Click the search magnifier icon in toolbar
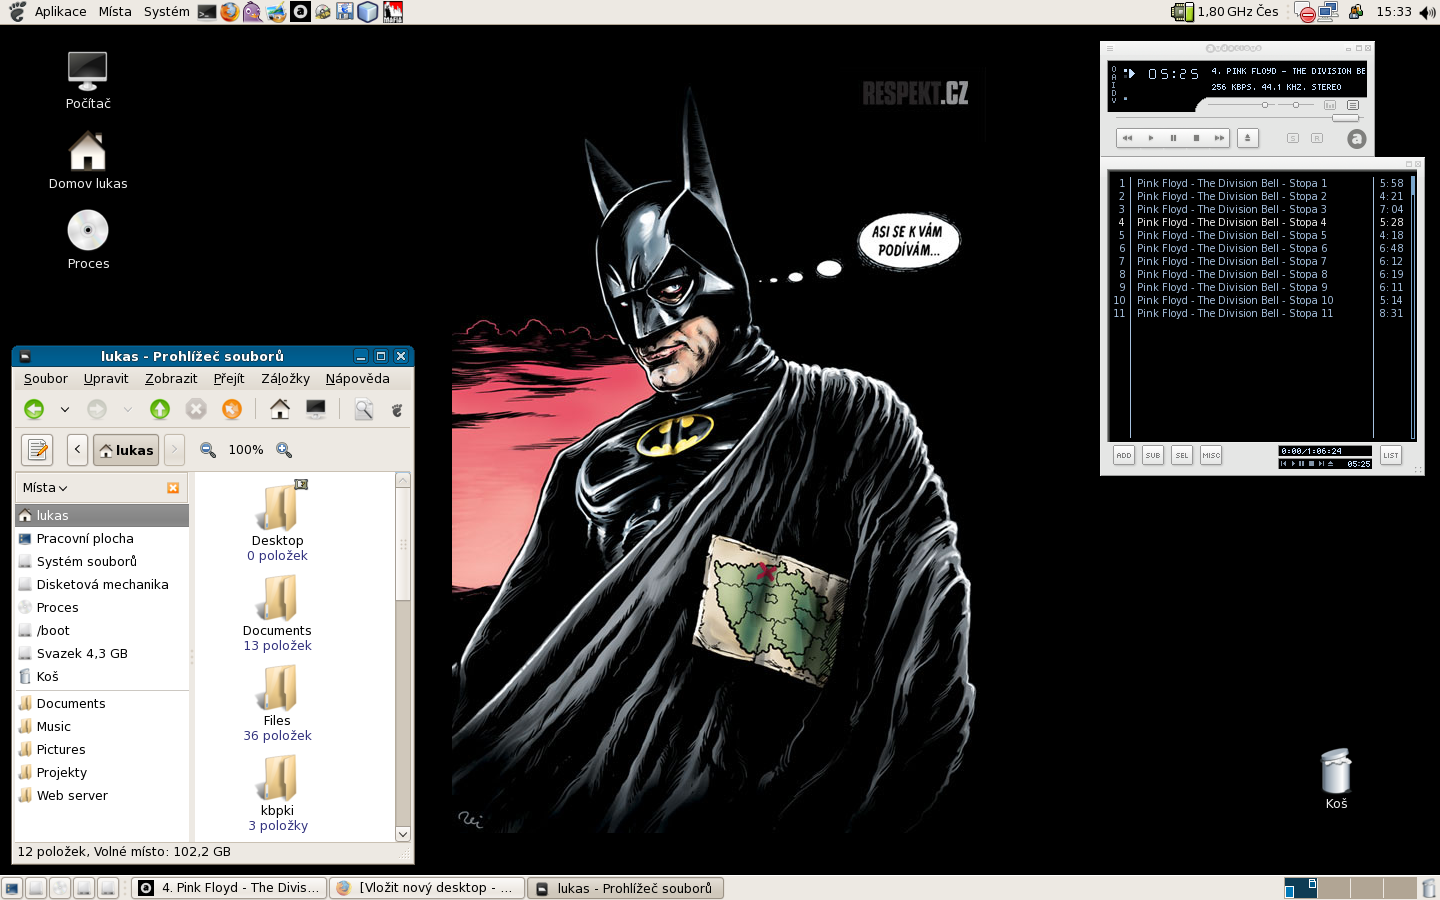 364,409
